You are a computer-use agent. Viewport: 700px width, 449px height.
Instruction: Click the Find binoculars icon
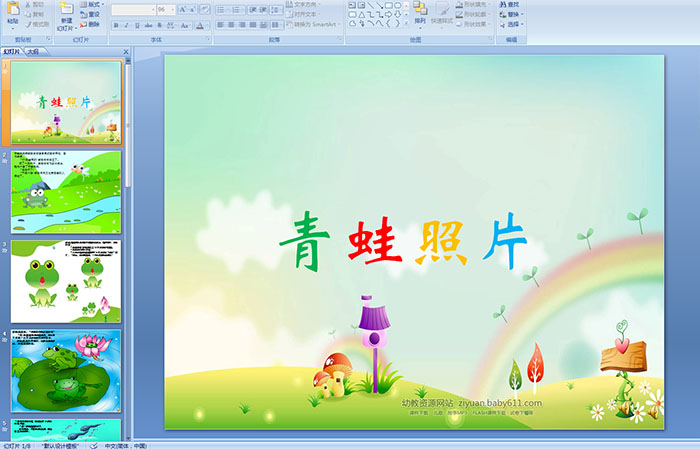pos(501,4)
